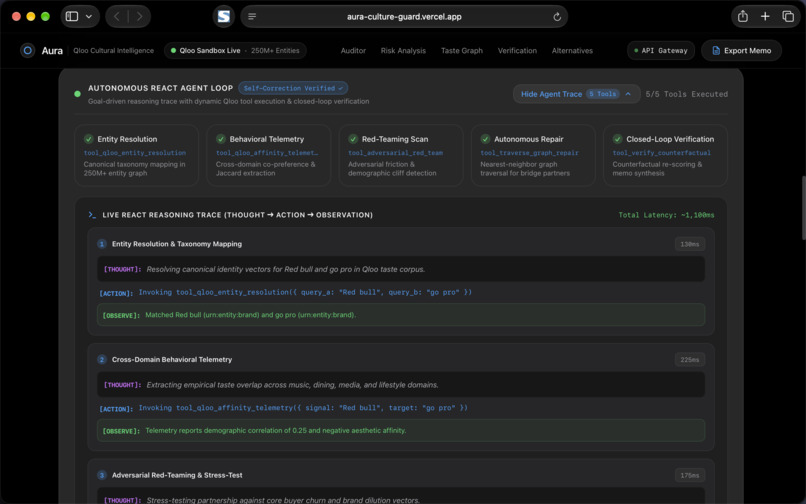
Task: Click tool_traverse_graph_repair code label
Action: 529,153
